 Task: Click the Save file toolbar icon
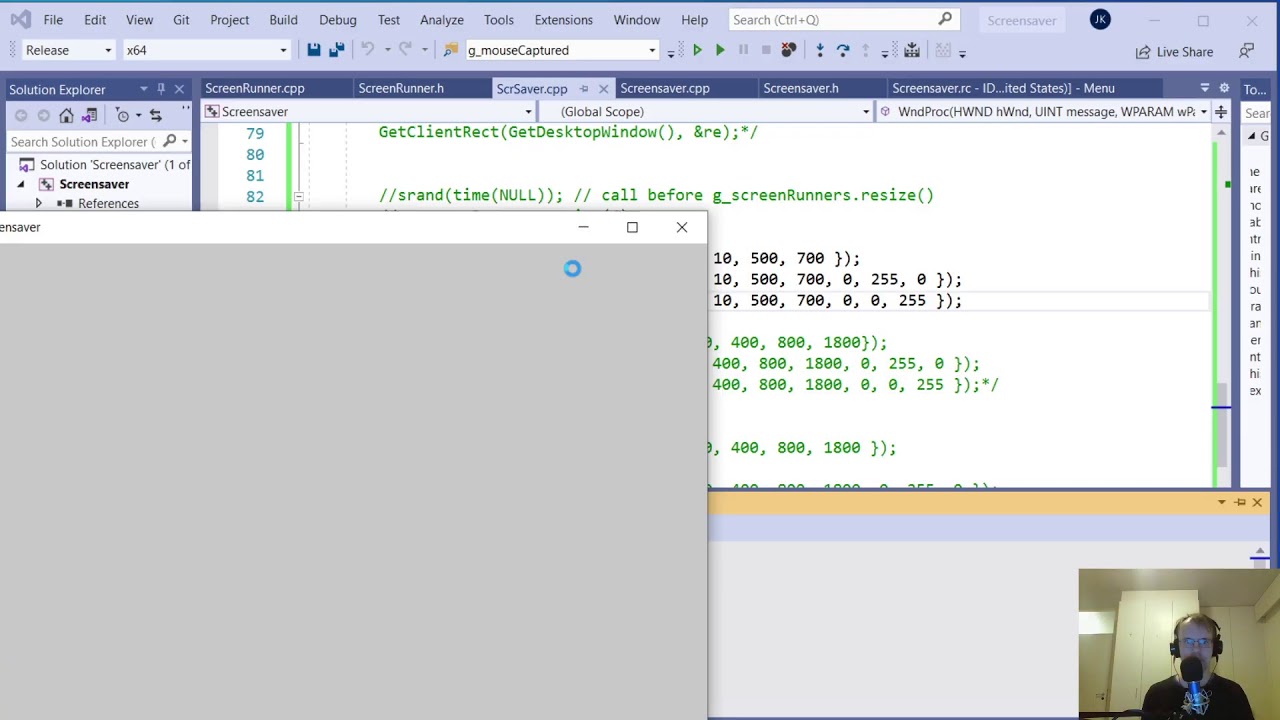(x=314, y=50)
